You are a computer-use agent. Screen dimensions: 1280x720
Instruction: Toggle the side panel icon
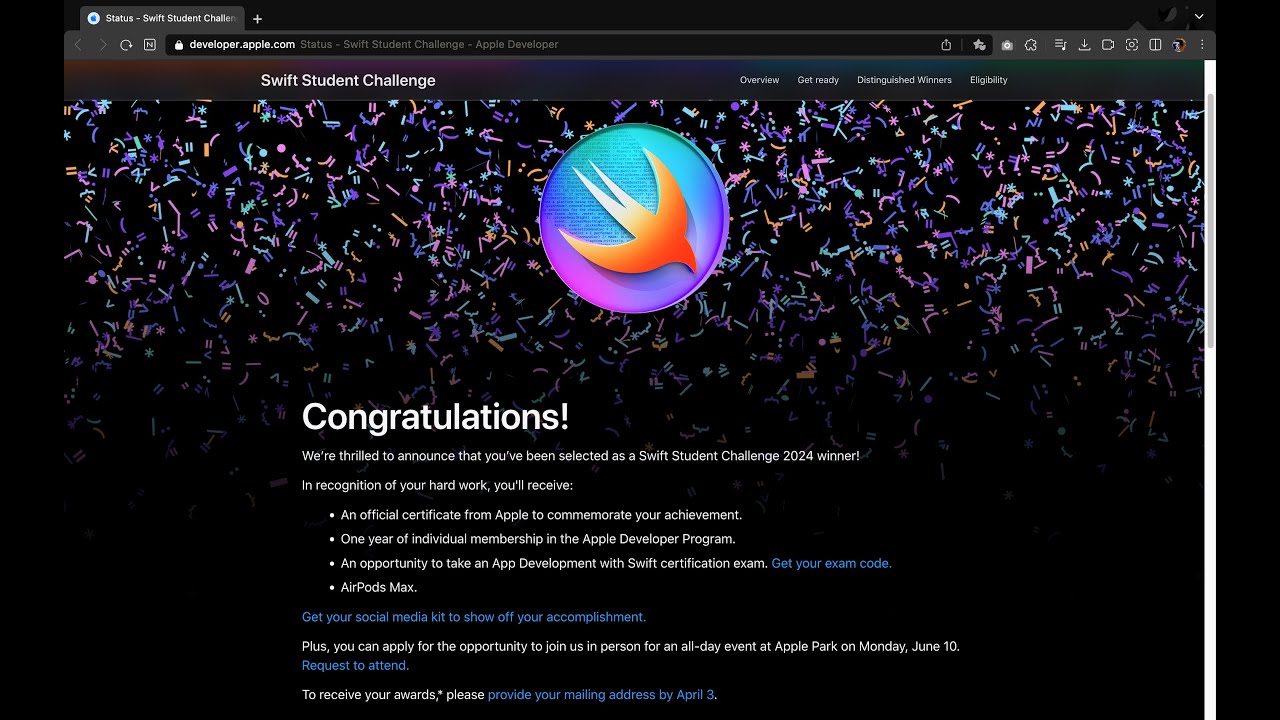(x=1155, y=45)
